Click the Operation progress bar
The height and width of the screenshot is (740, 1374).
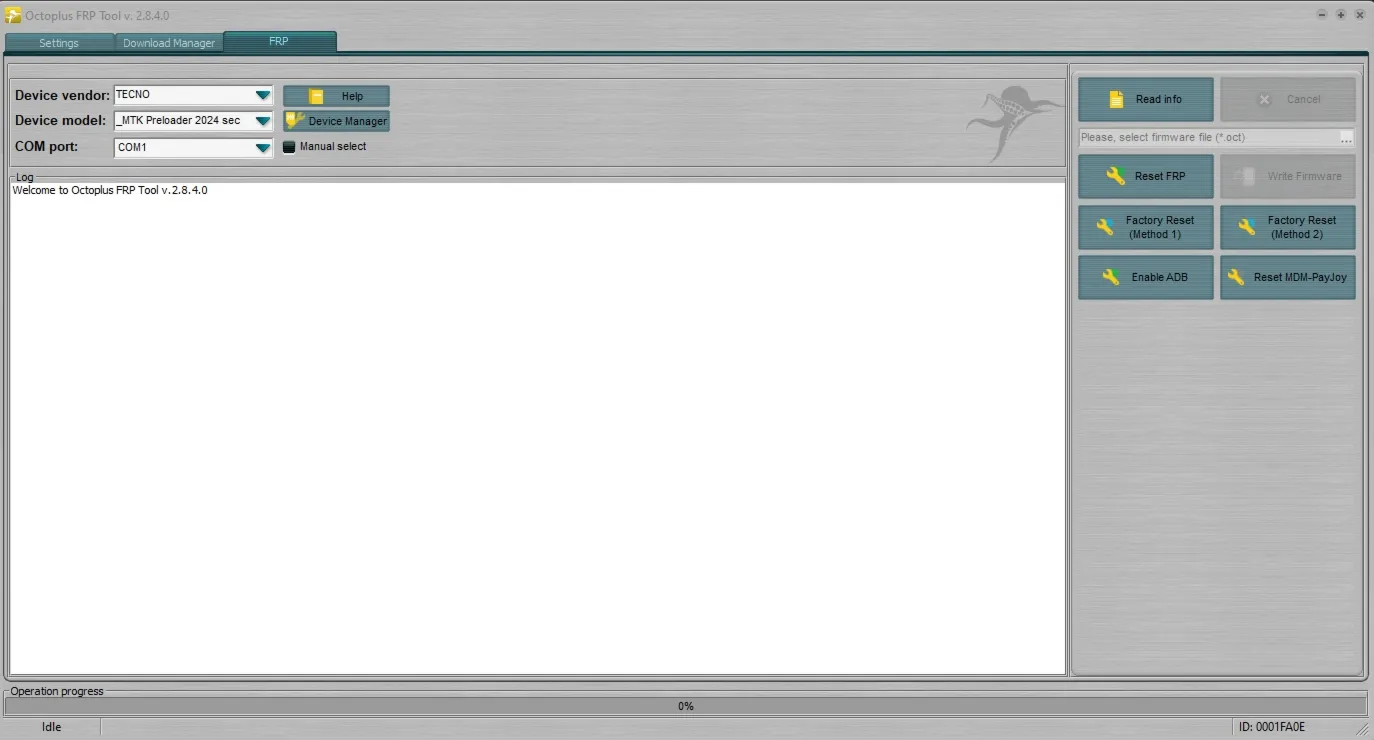(x=686, y=706)
